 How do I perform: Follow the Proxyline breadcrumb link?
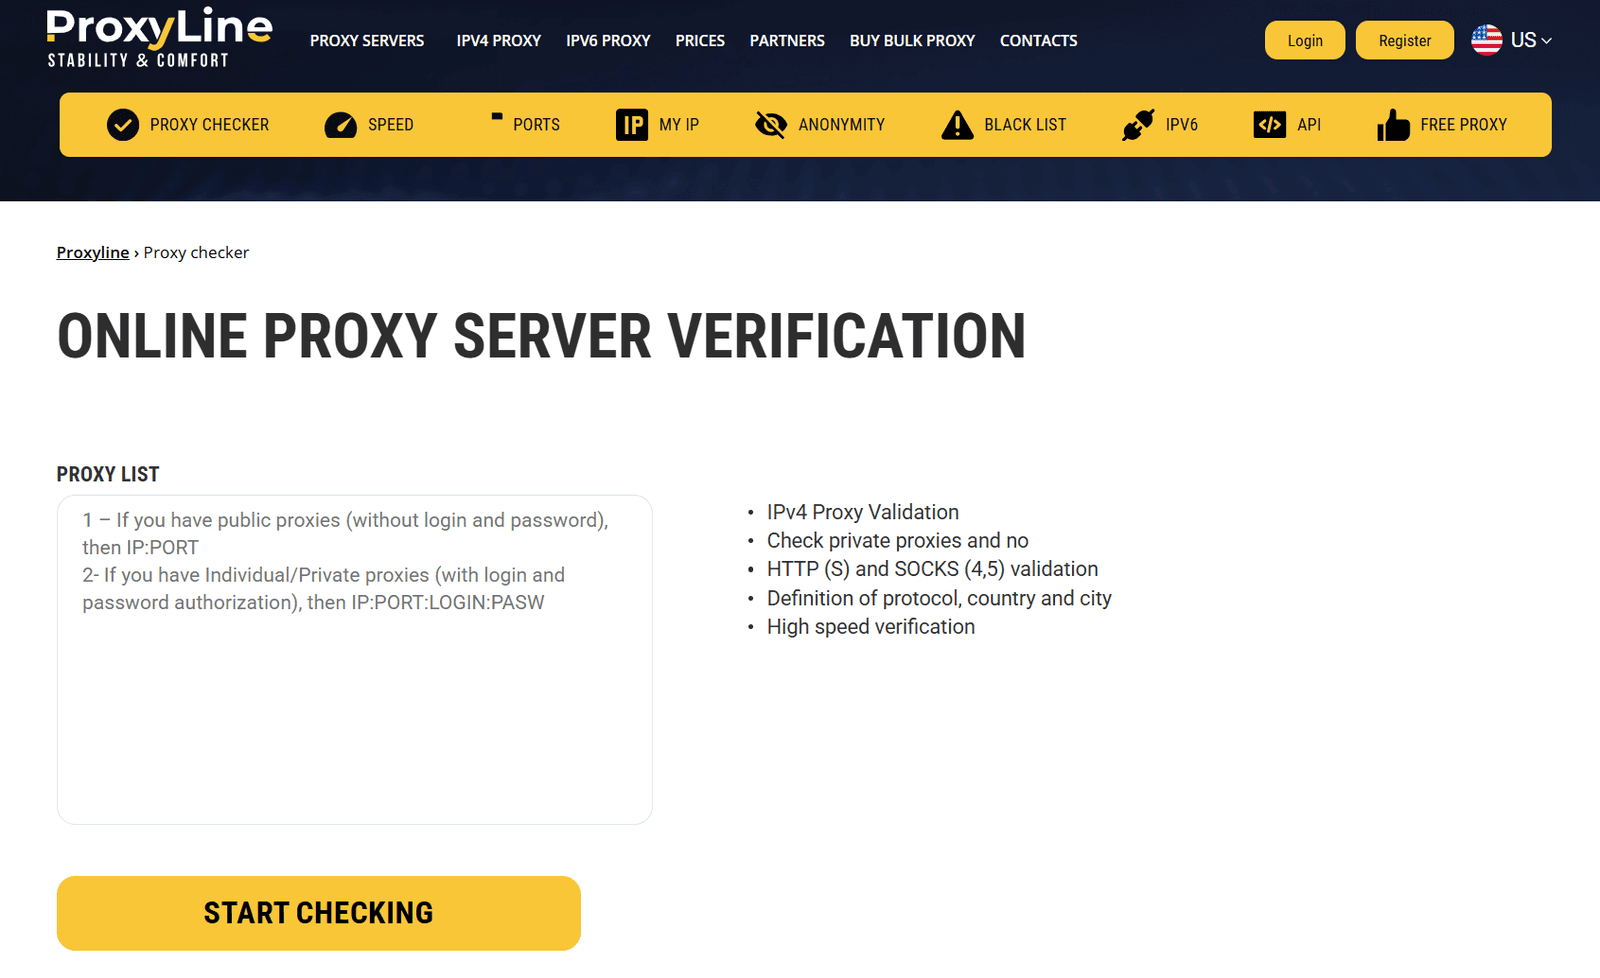pyautogui.click(x=93, y=252)
